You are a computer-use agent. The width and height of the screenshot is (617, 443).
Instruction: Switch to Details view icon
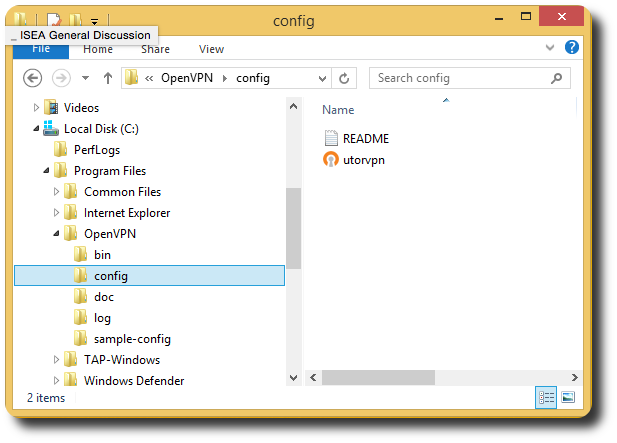[546, 398]
